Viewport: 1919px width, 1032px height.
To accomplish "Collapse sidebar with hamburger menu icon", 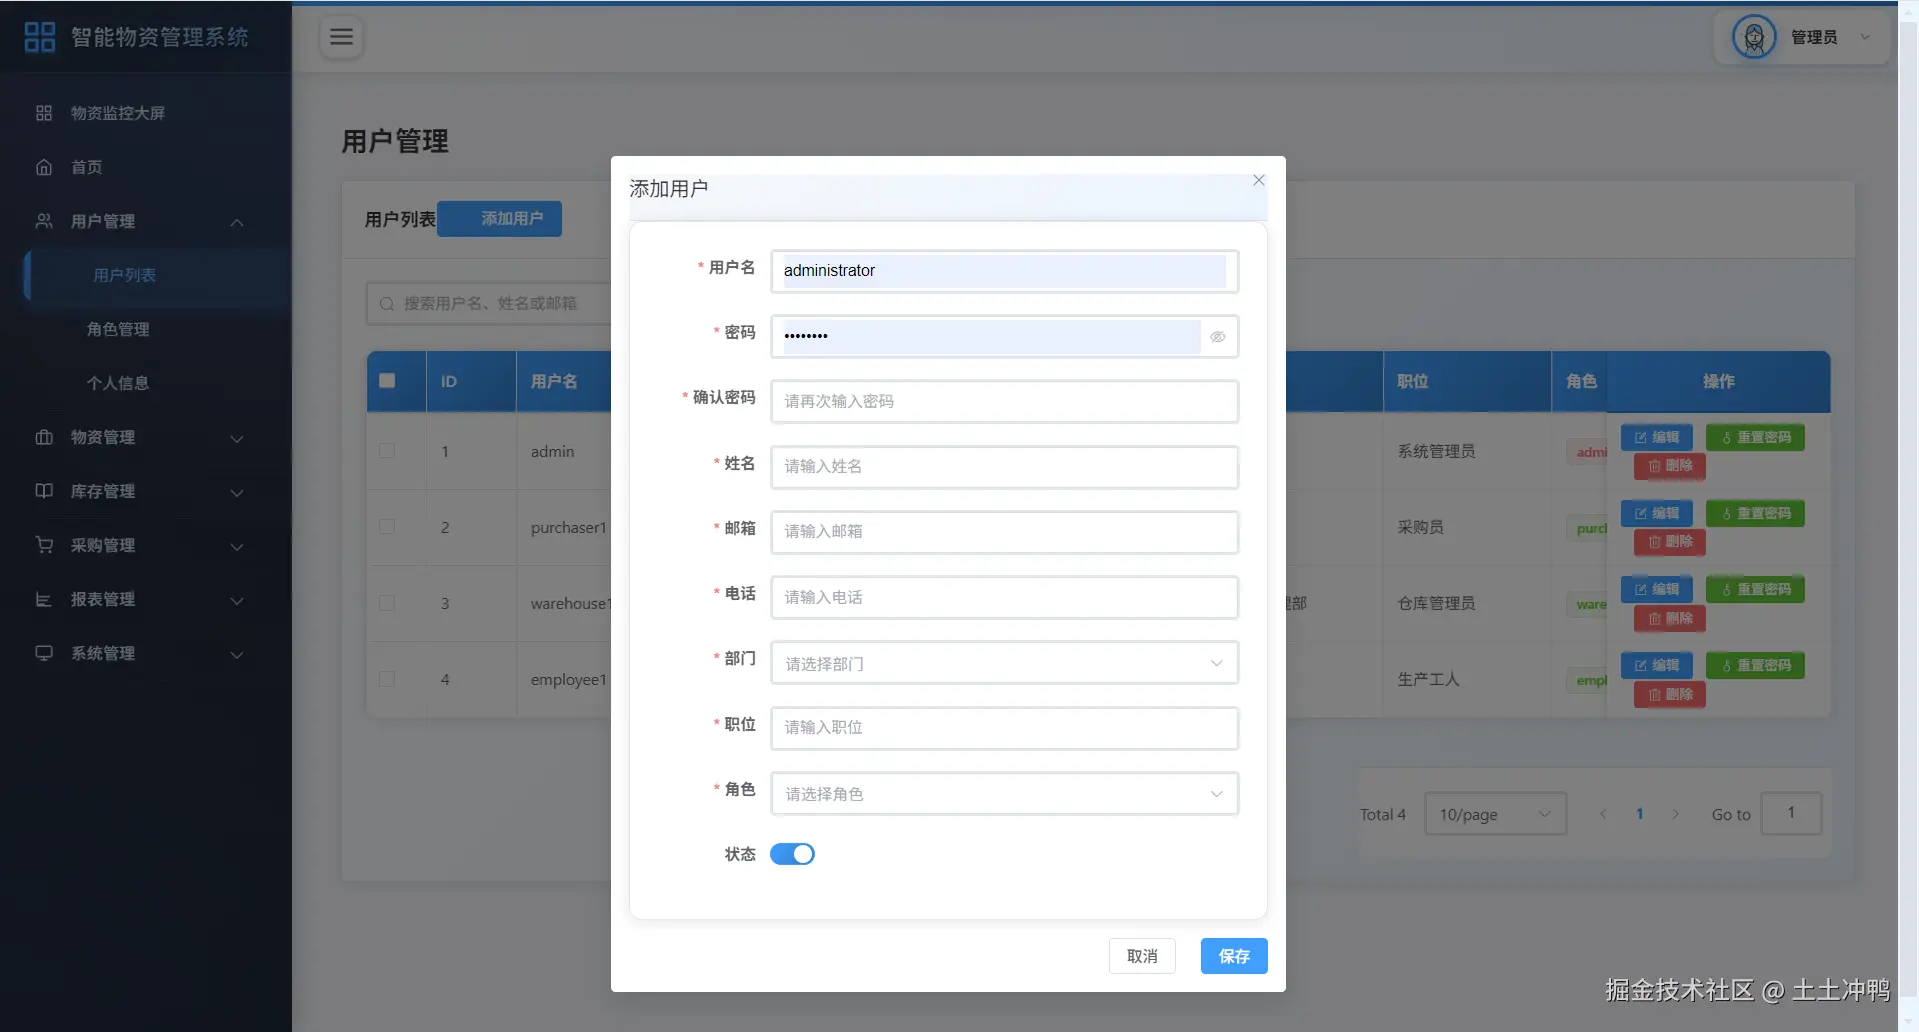I will tap(342, 37).
